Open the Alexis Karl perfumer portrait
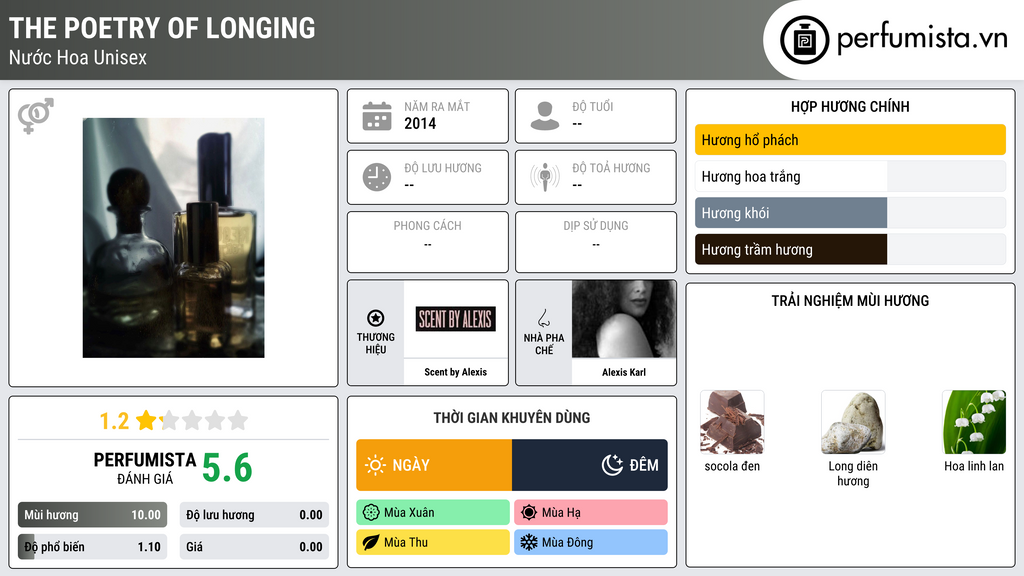The image size is (1024, 576). point(624,319)
